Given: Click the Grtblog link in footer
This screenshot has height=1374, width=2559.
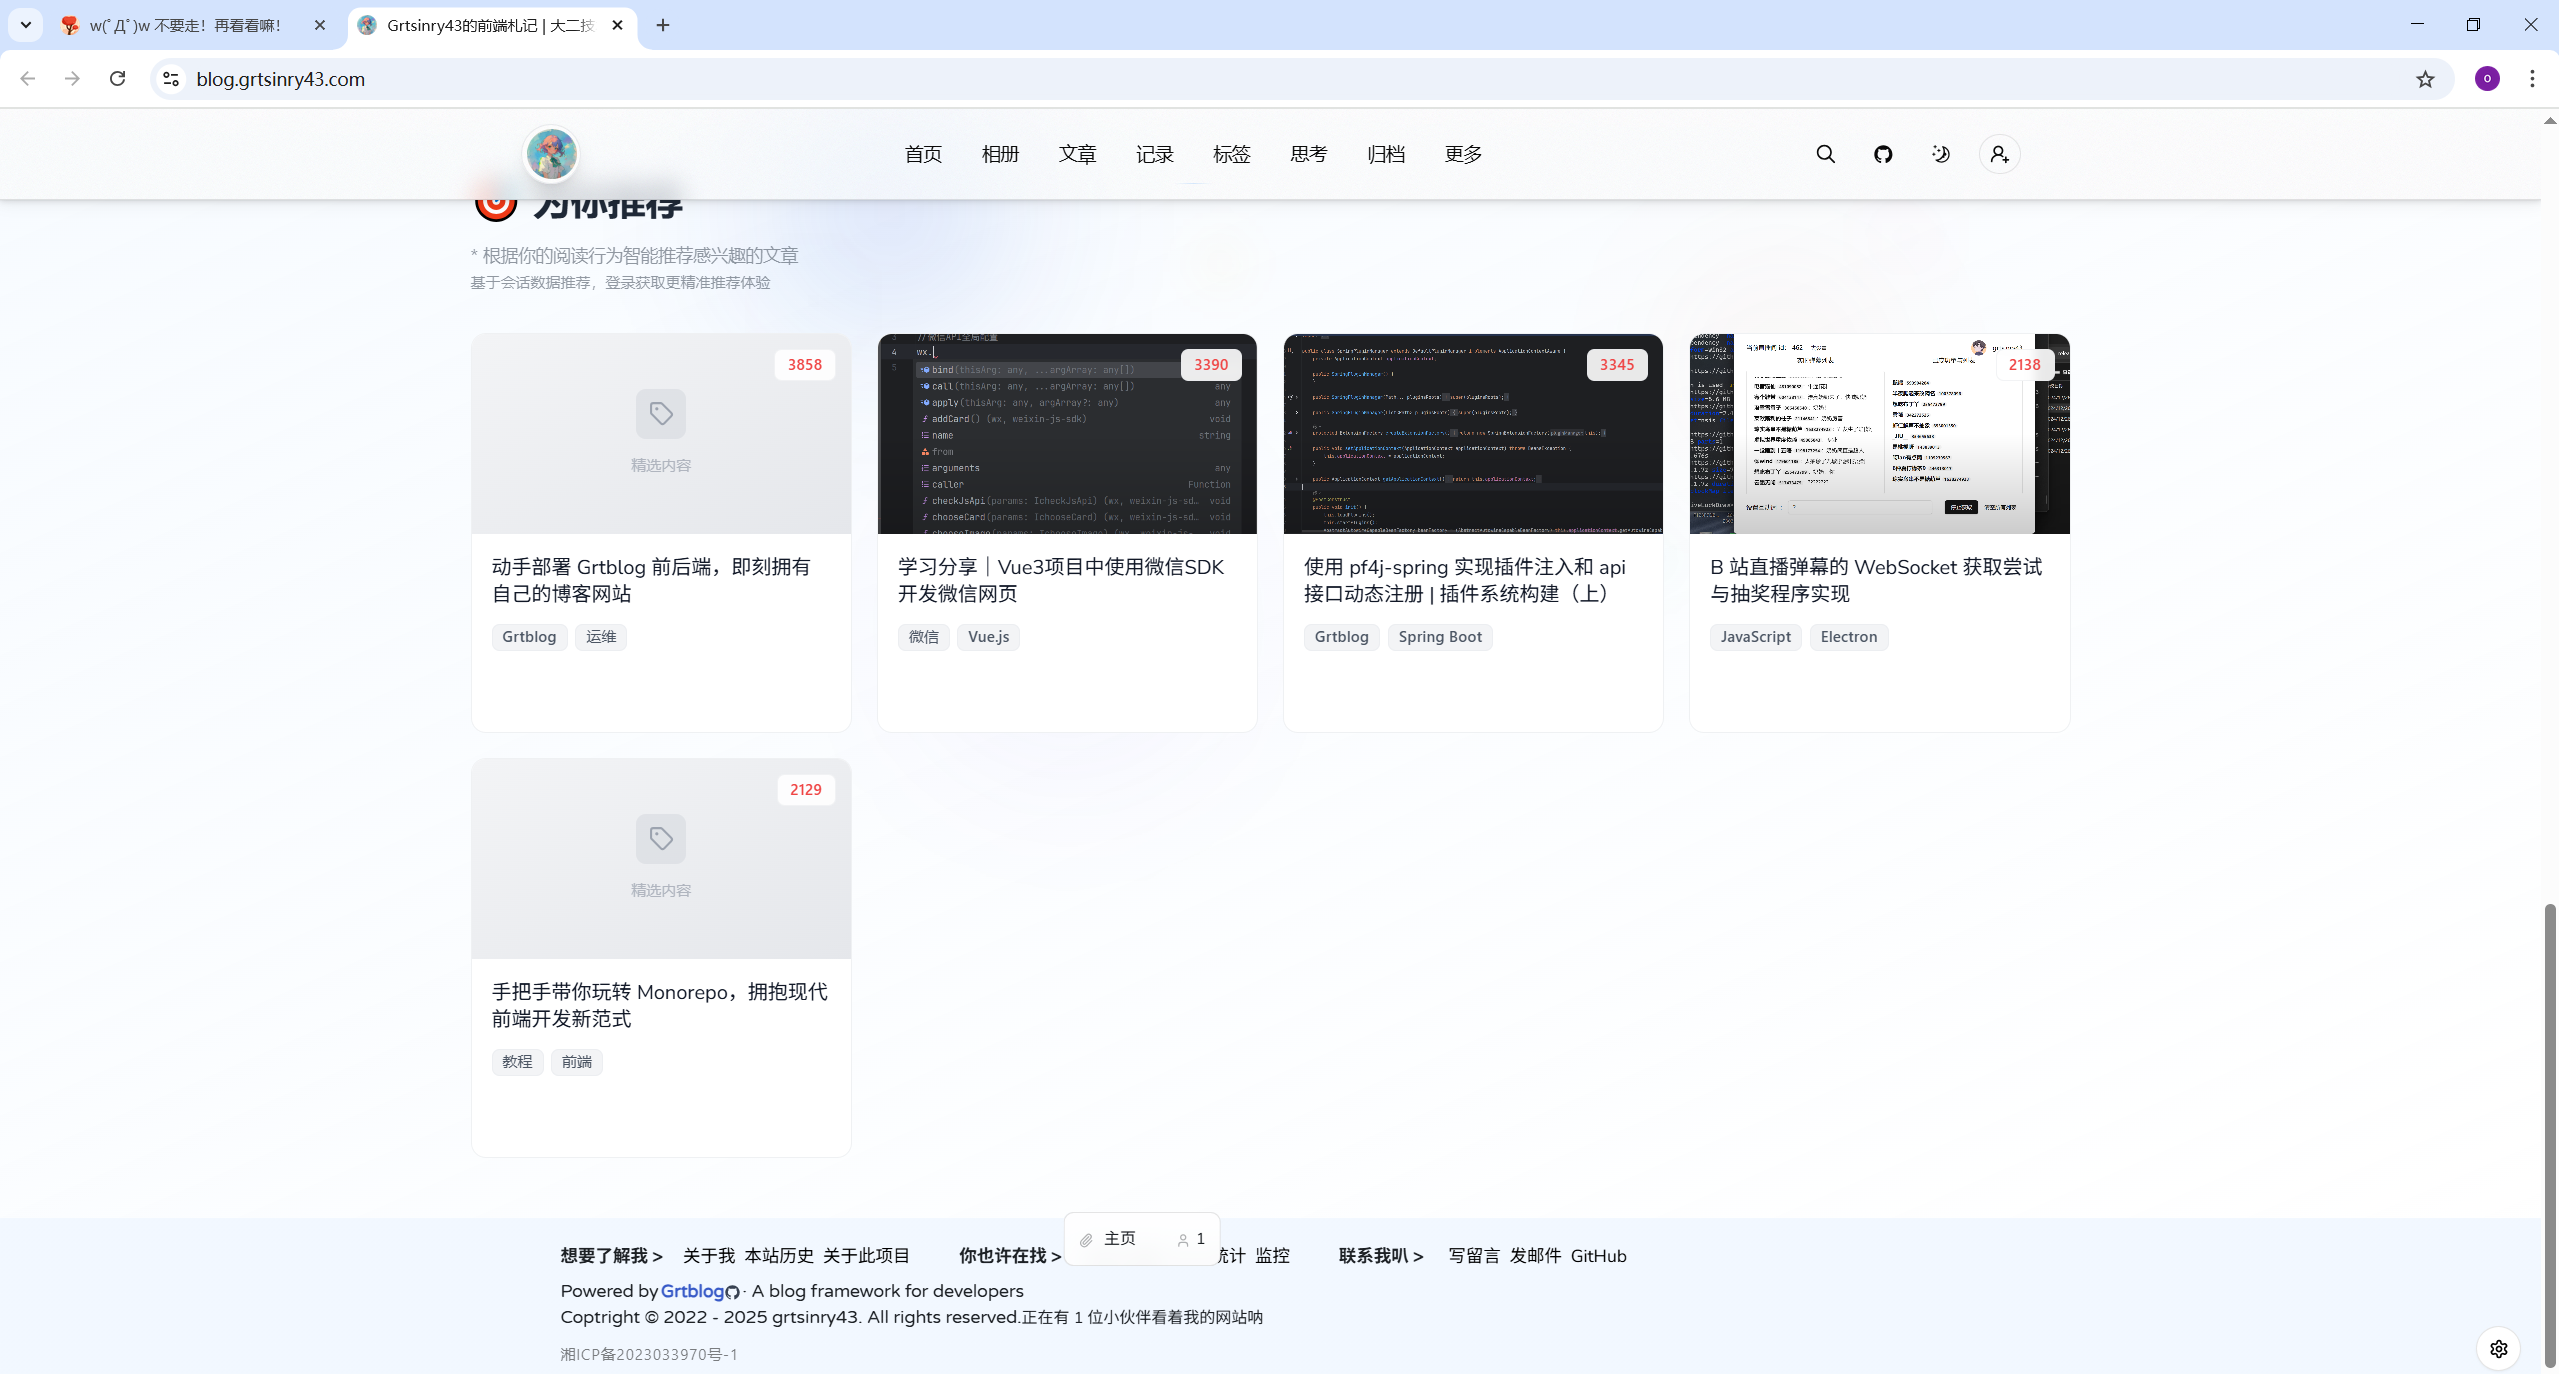Looking at the screenshot, I should [692, 1291].
